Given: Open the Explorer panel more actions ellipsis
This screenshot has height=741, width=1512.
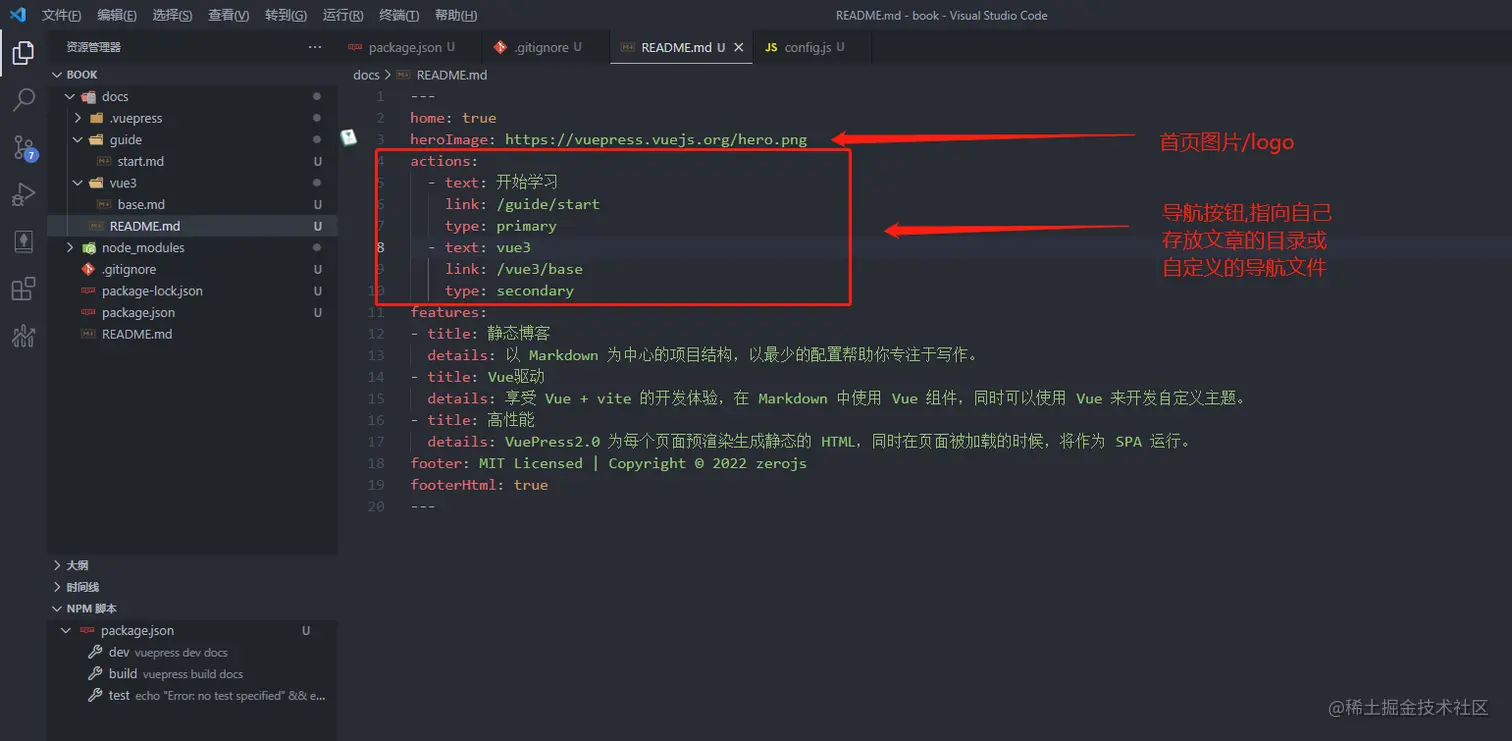Looking at the screenshot, I should tap(315, 47).
